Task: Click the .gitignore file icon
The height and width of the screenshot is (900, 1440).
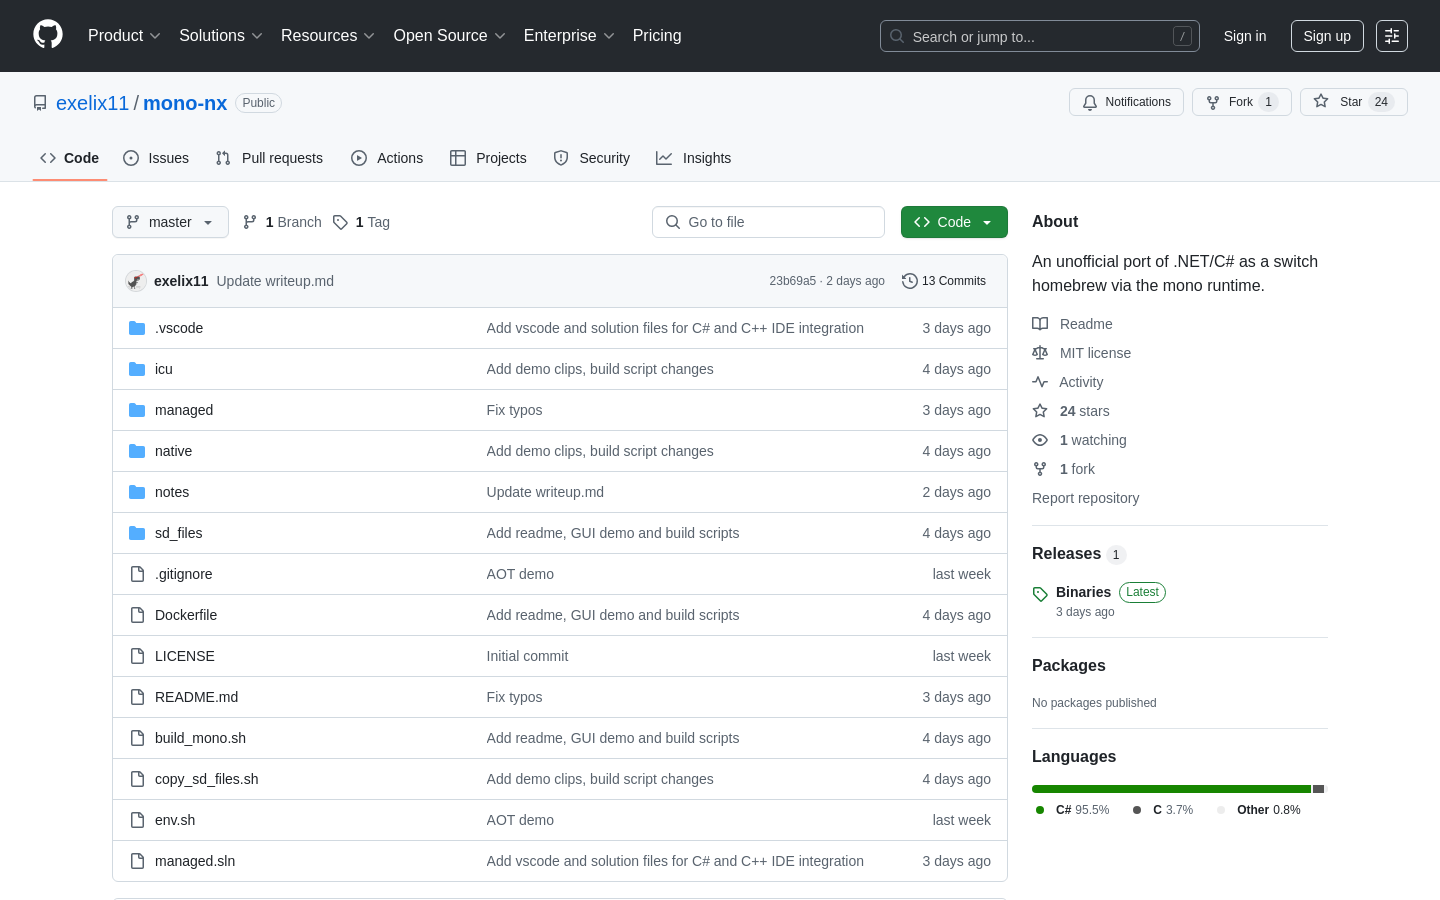Action: 137,574
